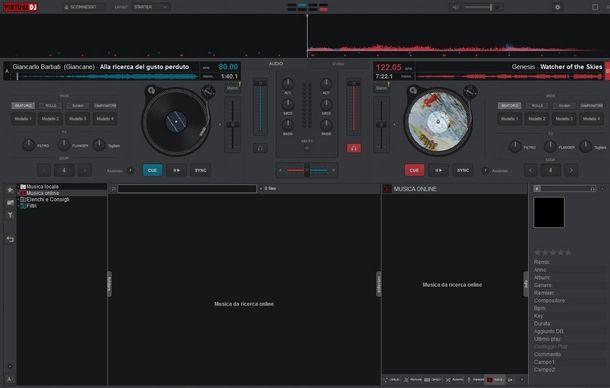Click the right turntable album-art platter
The height and width of the screenshot is (388, 610).
point(438,122)
